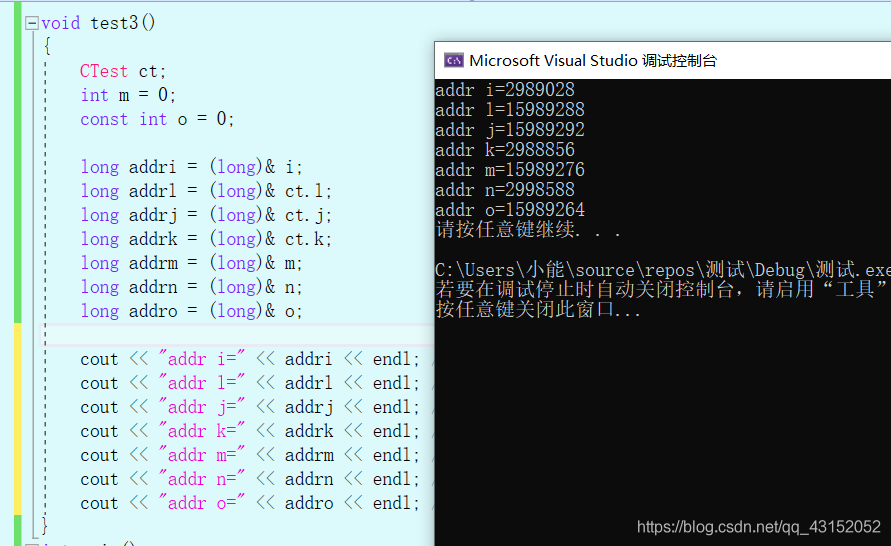Click the cout "addr n=" line

point(250,479)
